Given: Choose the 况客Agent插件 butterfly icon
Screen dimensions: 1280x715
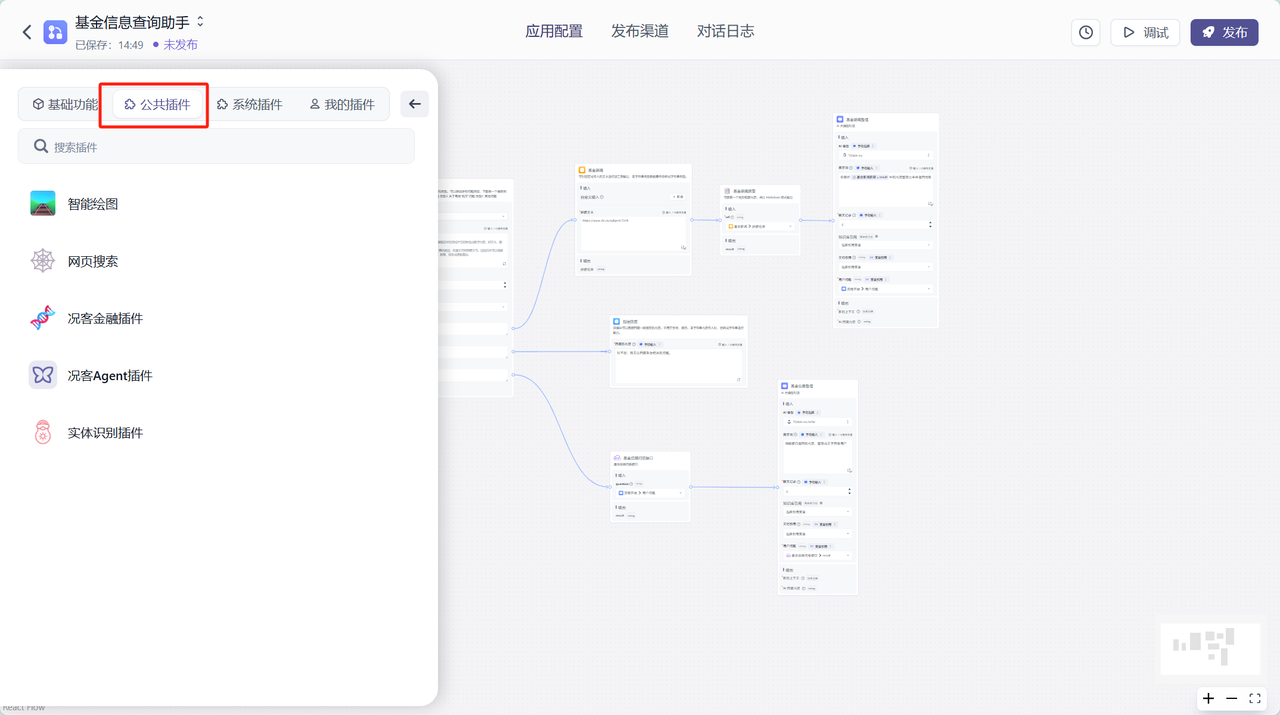Looking at the screenshot, I should 42,375.
